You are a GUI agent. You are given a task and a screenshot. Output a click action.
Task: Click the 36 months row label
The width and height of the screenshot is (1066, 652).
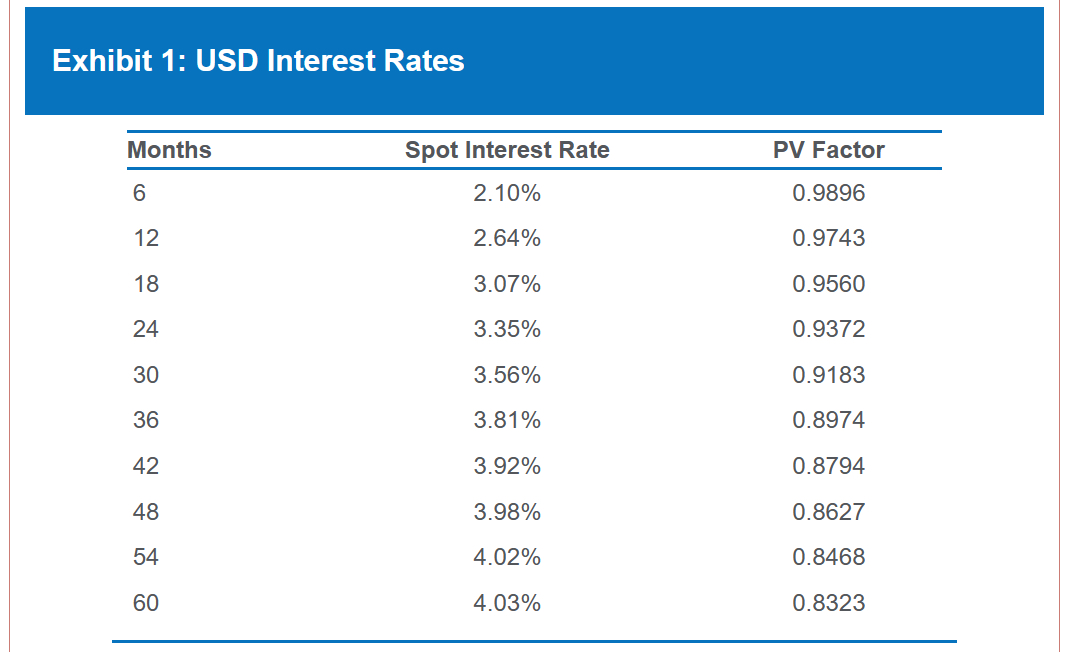(x=146, y=420)
